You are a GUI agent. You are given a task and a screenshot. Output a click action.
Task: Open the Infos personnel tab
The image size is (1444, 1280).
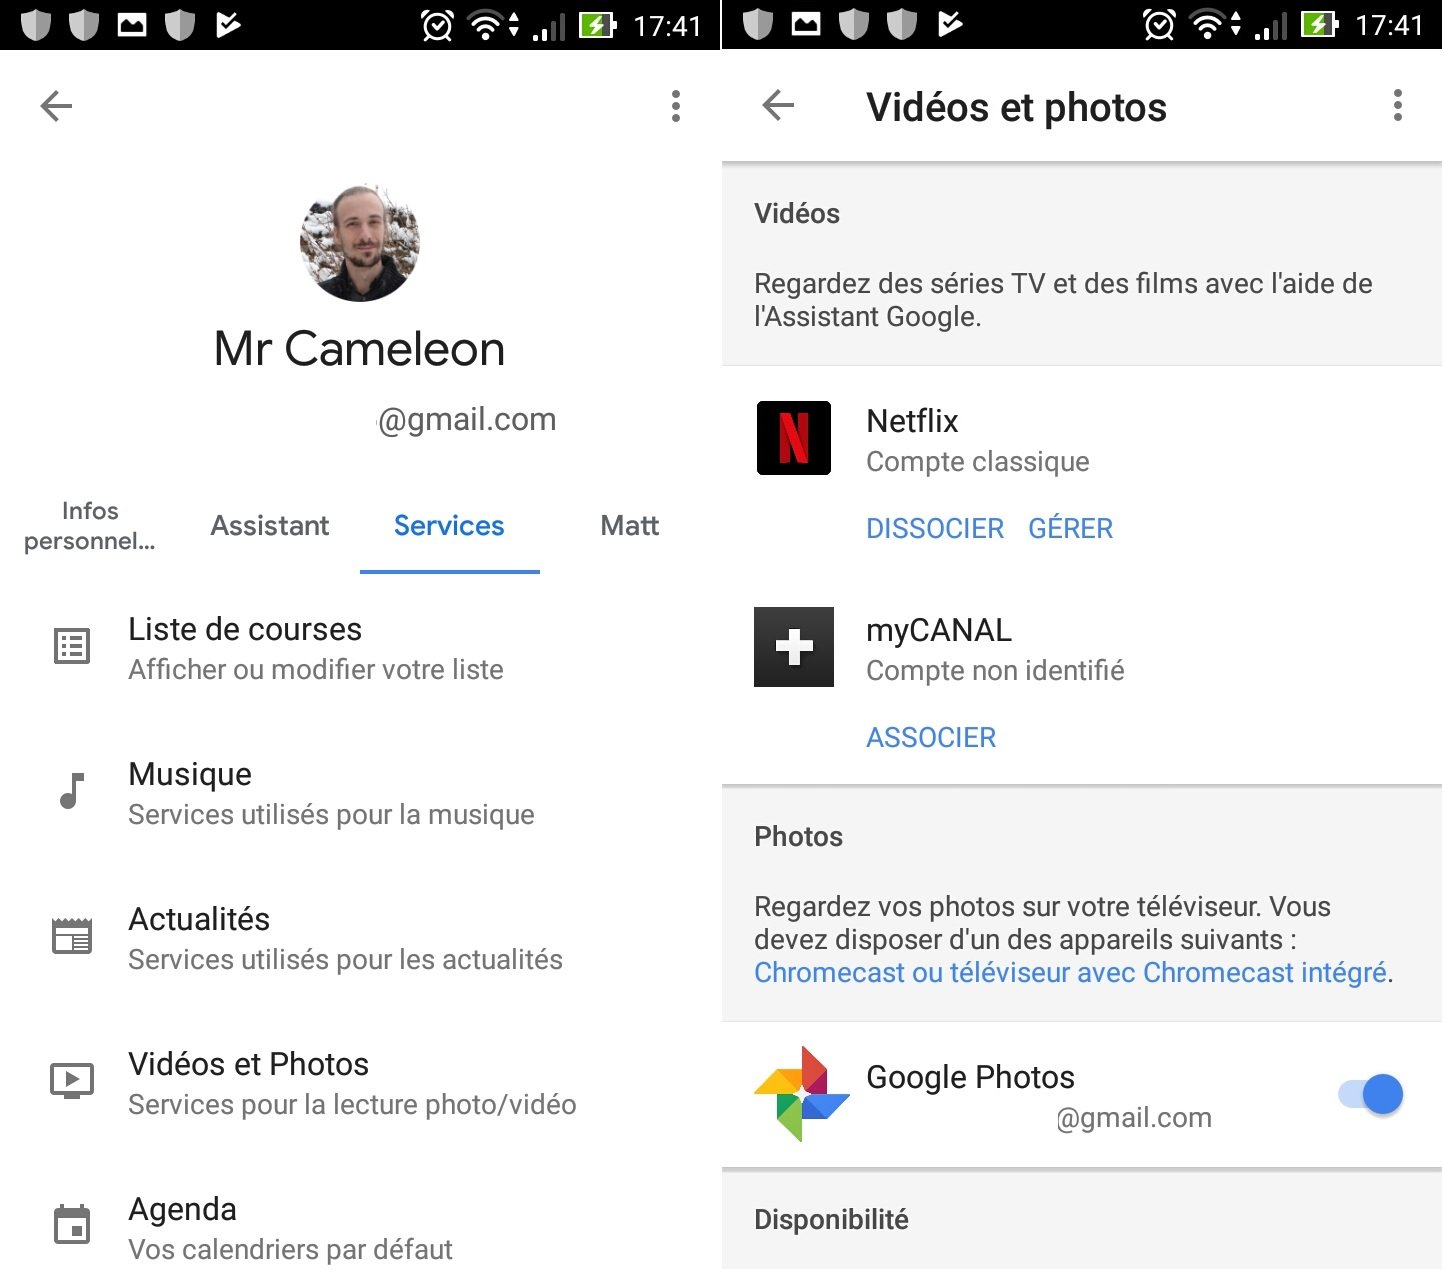click(89, 525)
